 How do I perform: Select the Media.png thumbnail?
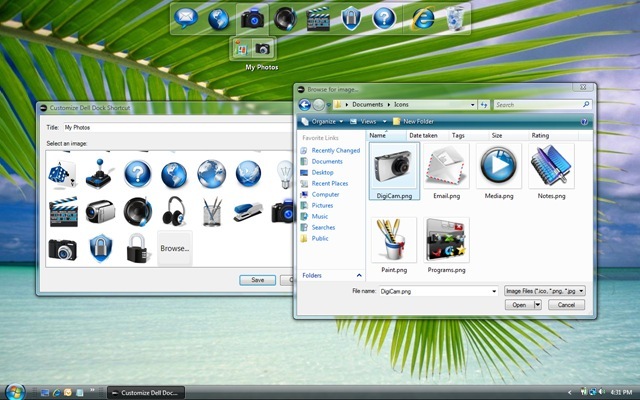498,171
